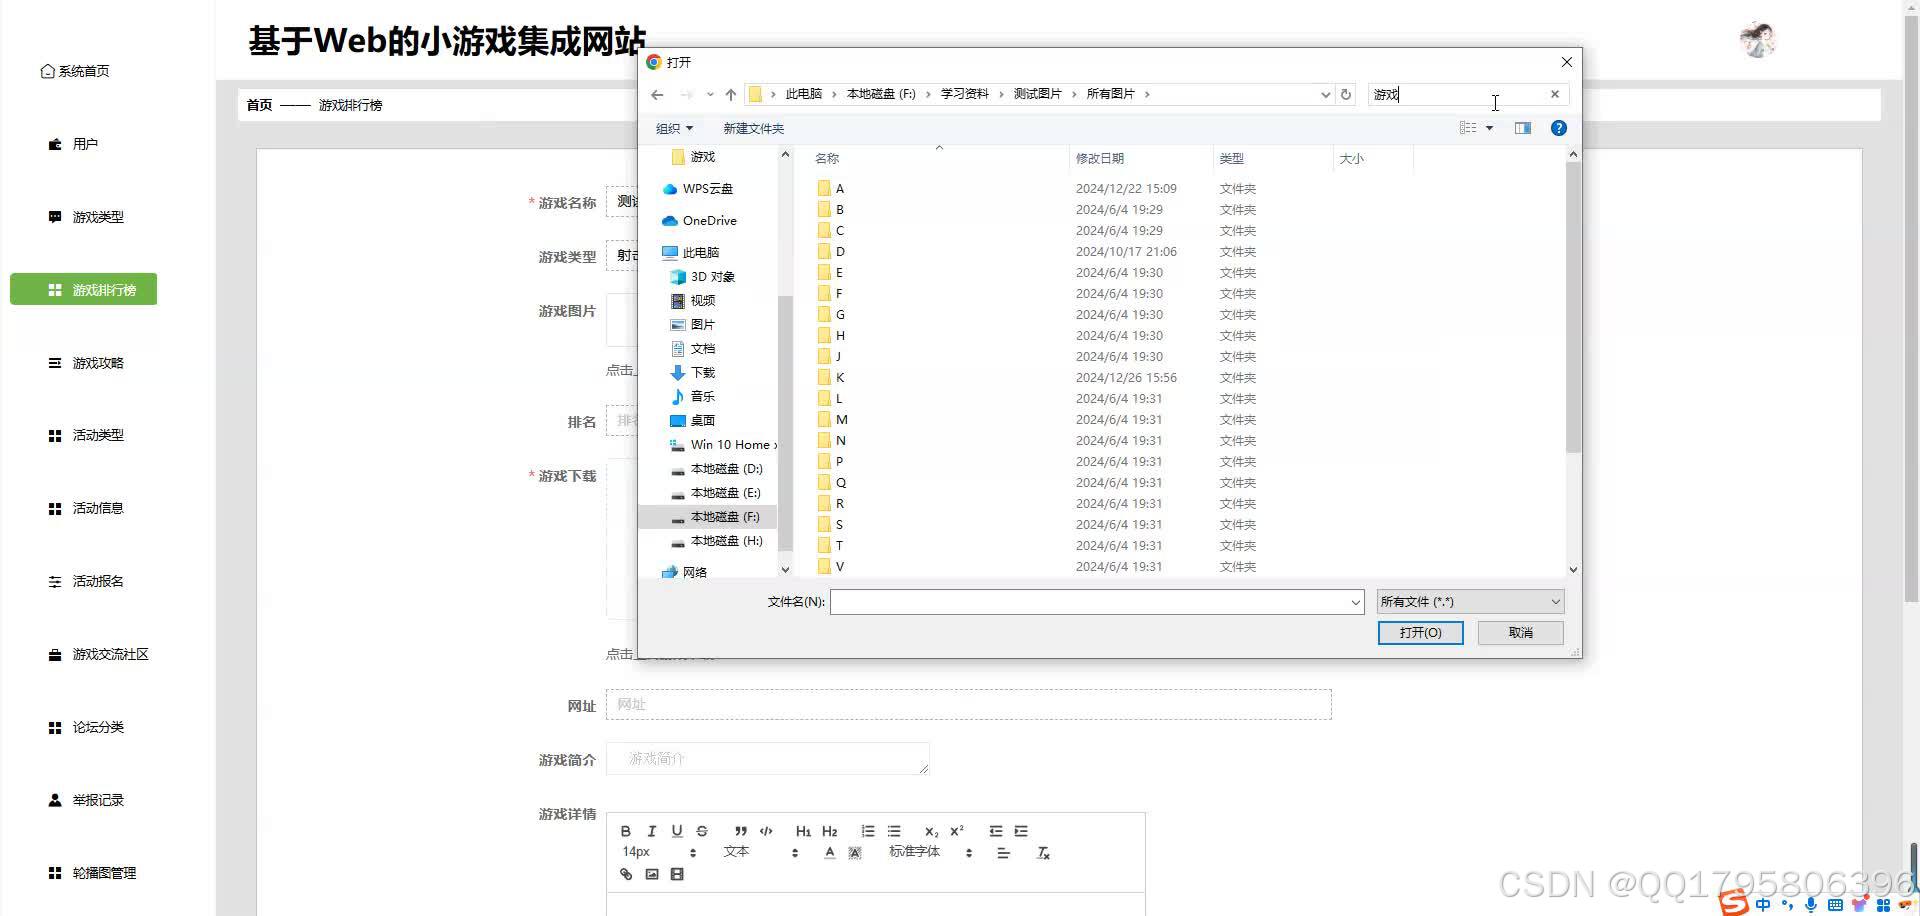Open the 组织 menu in the dialog
This screenshot has height=916, width=1920.
pos(674,128)
